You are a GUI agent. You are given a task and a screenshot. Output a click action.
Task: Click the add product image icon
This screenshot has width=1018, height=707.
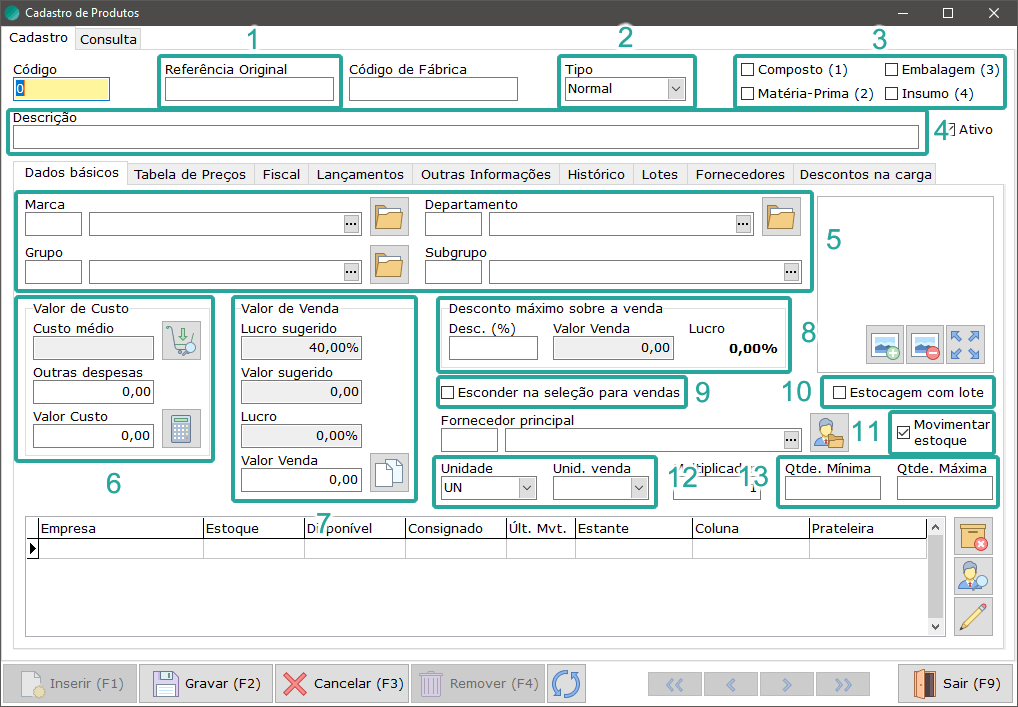(x=884, y=344)
